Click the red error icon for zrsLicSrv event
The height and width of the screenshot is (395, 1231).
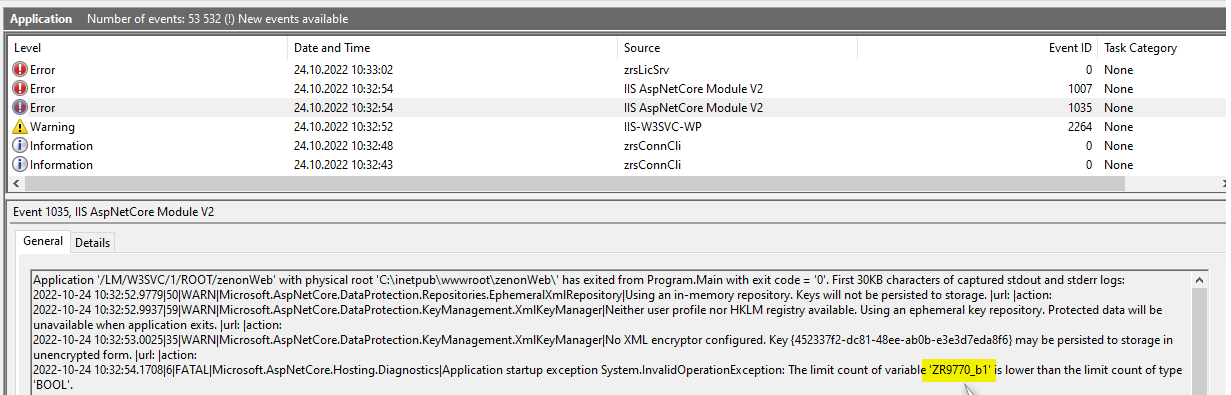click(x=21, y=70)
